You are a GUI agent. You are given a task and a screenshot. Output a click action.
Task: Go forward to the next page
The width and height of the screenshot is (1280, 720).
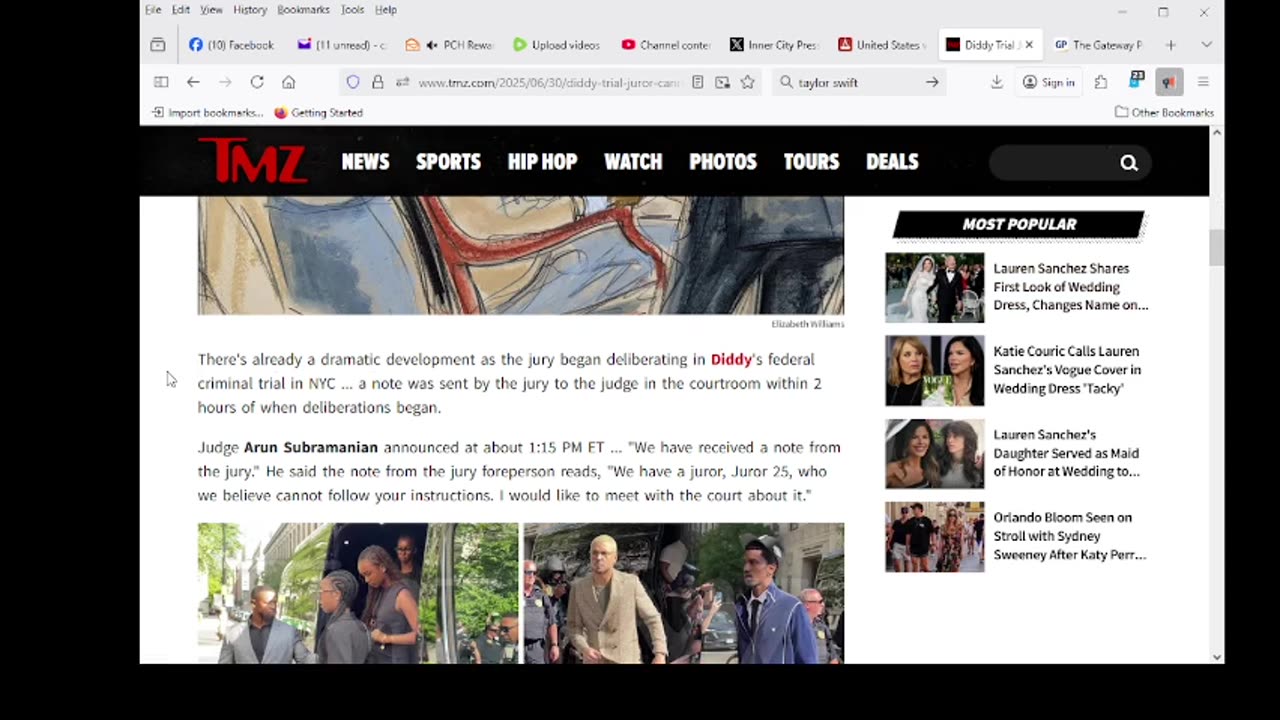[225, 82]
